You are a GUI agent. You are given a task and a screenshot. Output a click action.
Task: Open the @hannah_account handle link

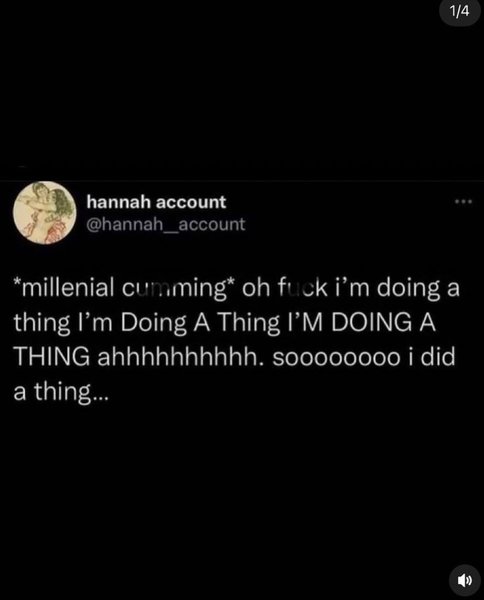point(166,224)
